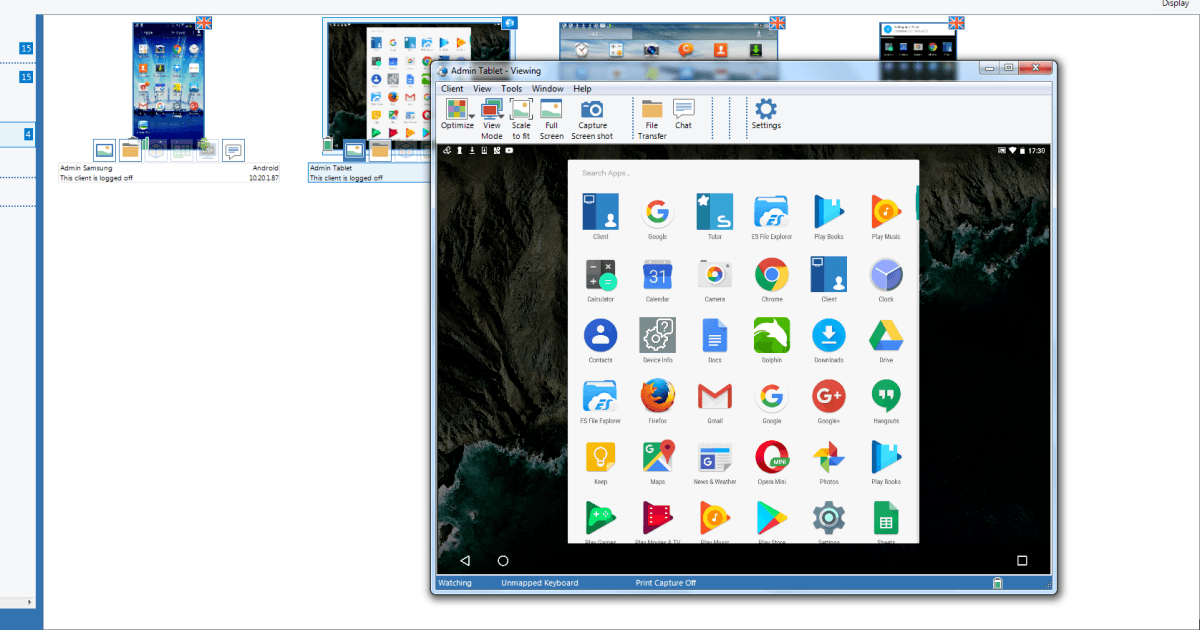Launch Firefox on the tablet

[x=657, y=396]
